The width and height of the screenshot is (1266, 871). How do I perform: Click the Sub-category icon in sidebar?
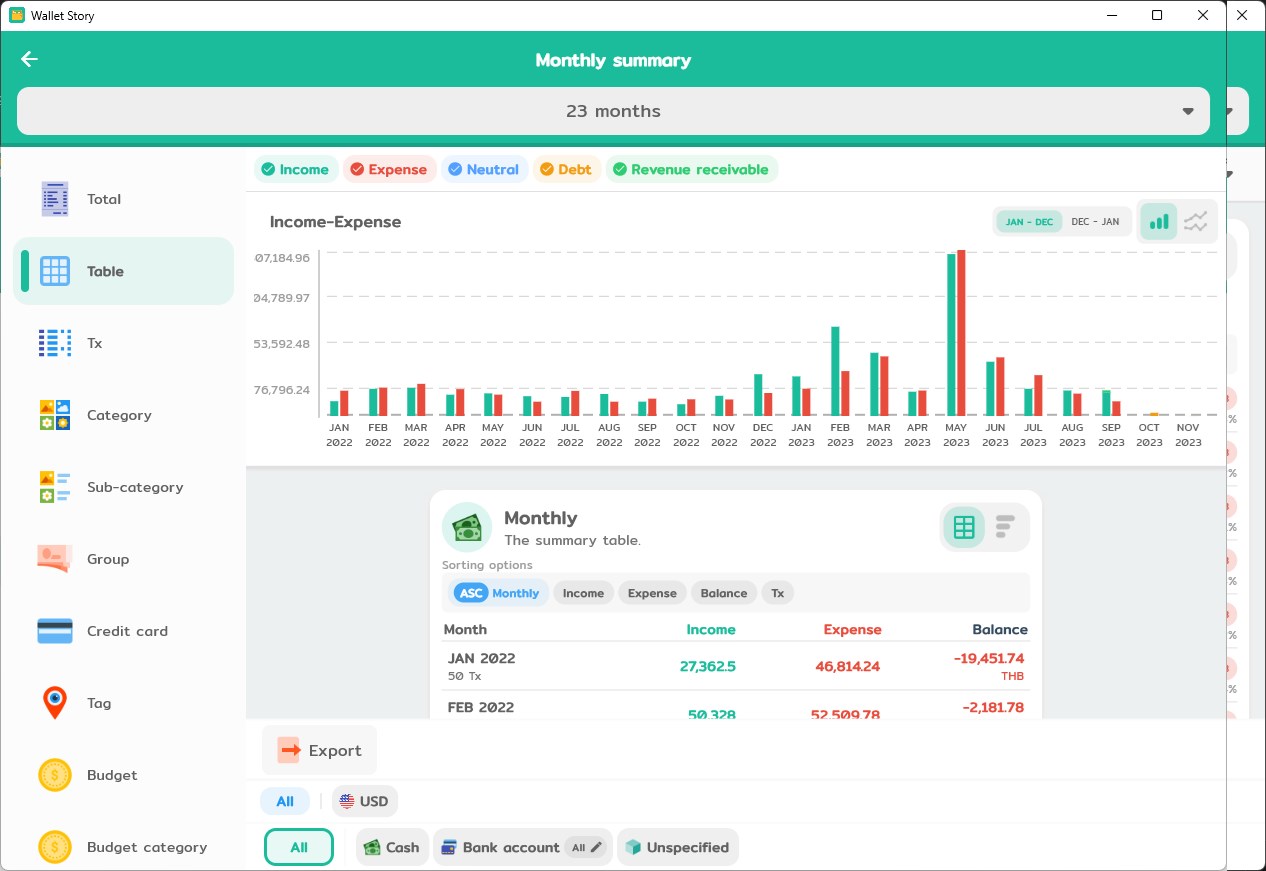click(55, 487)
